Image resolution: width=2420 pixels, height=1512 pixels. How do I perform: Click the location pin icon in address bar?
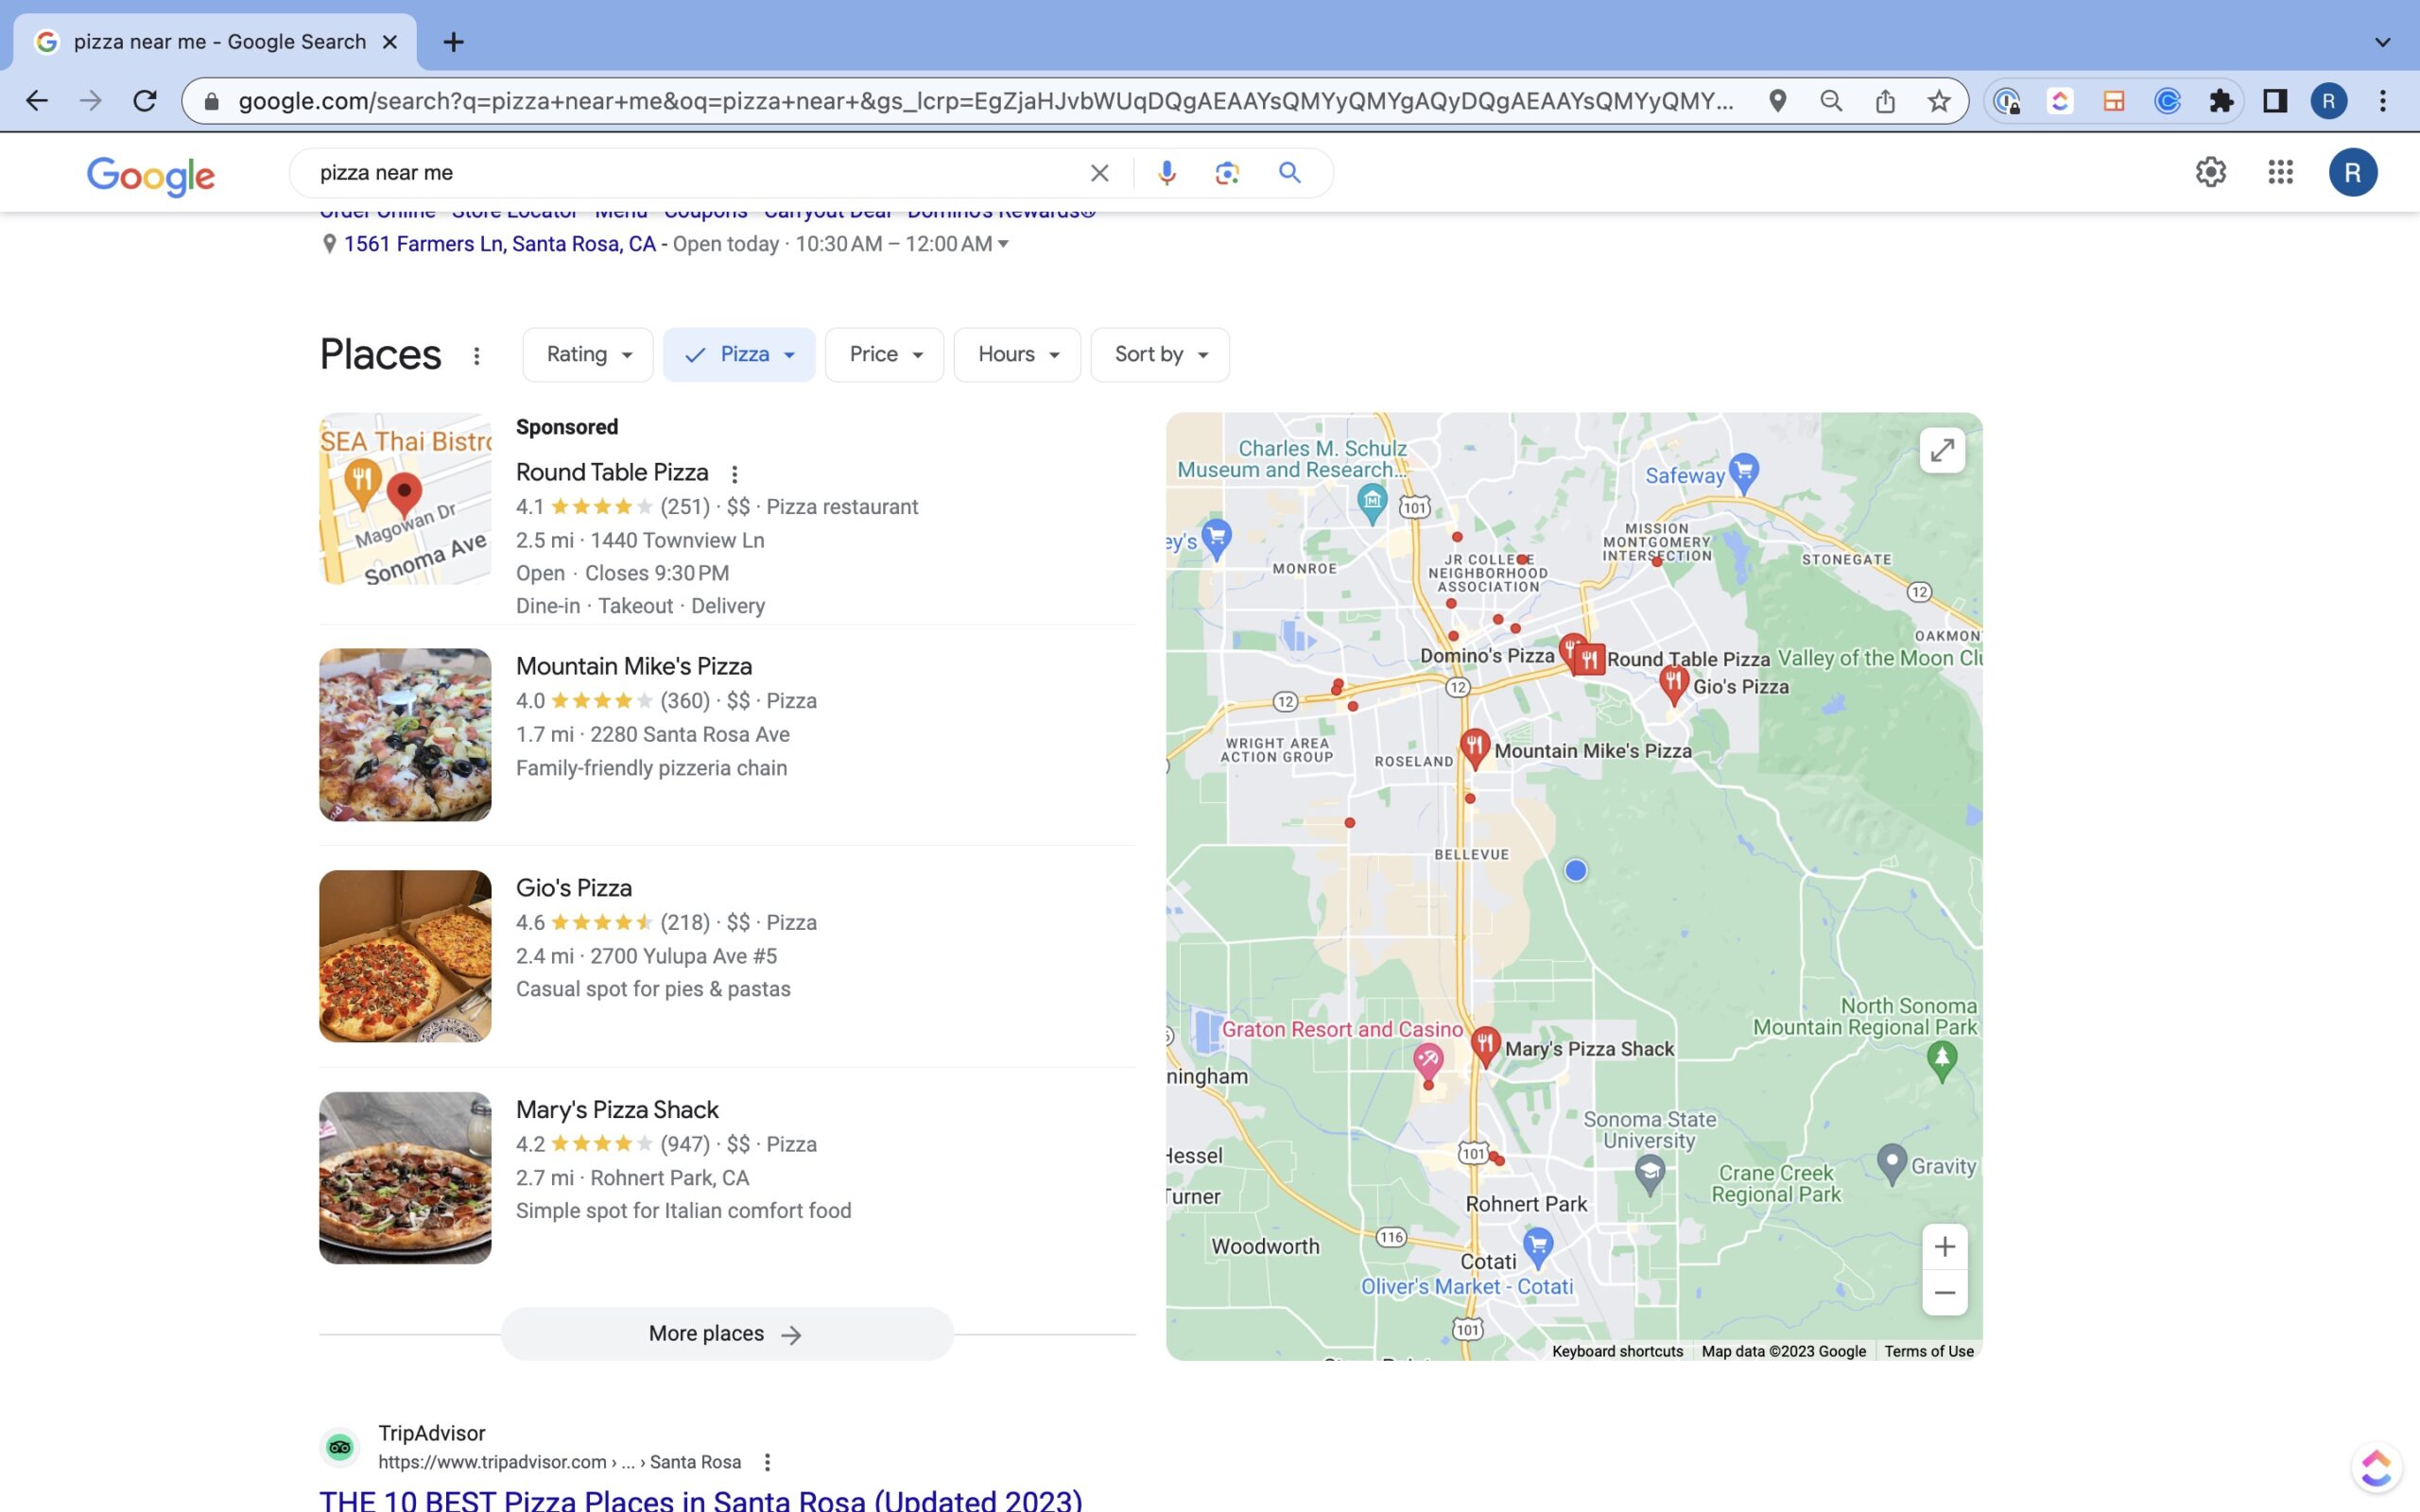pos(1777,101)
